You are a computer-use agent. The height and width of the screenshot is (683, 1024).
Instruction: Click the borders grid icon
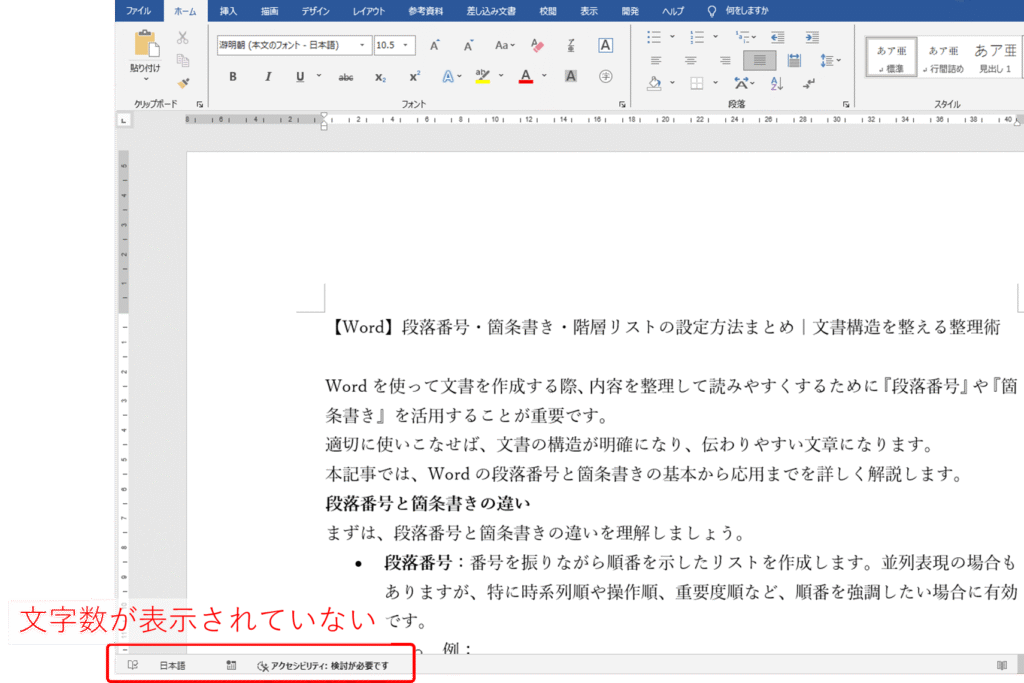(697, 83)
